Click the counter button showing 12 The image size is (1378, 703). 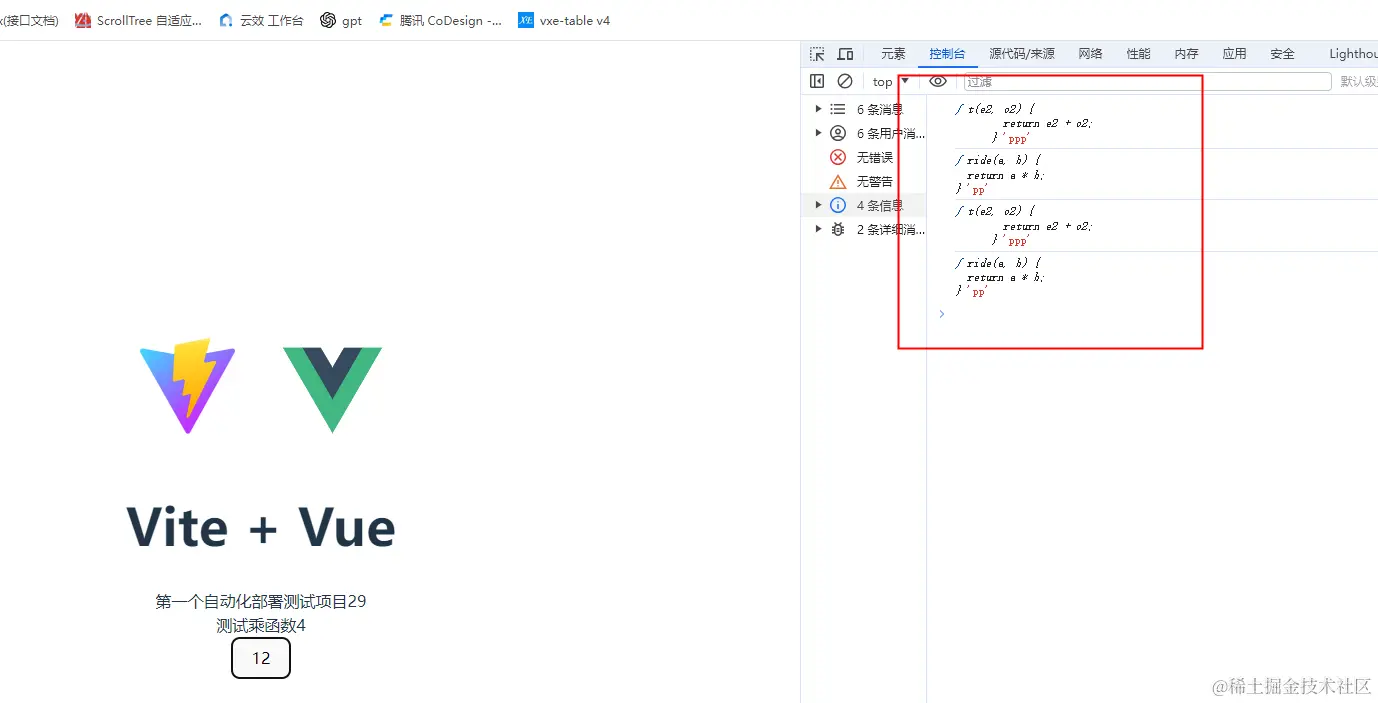(x=261, y=658)
